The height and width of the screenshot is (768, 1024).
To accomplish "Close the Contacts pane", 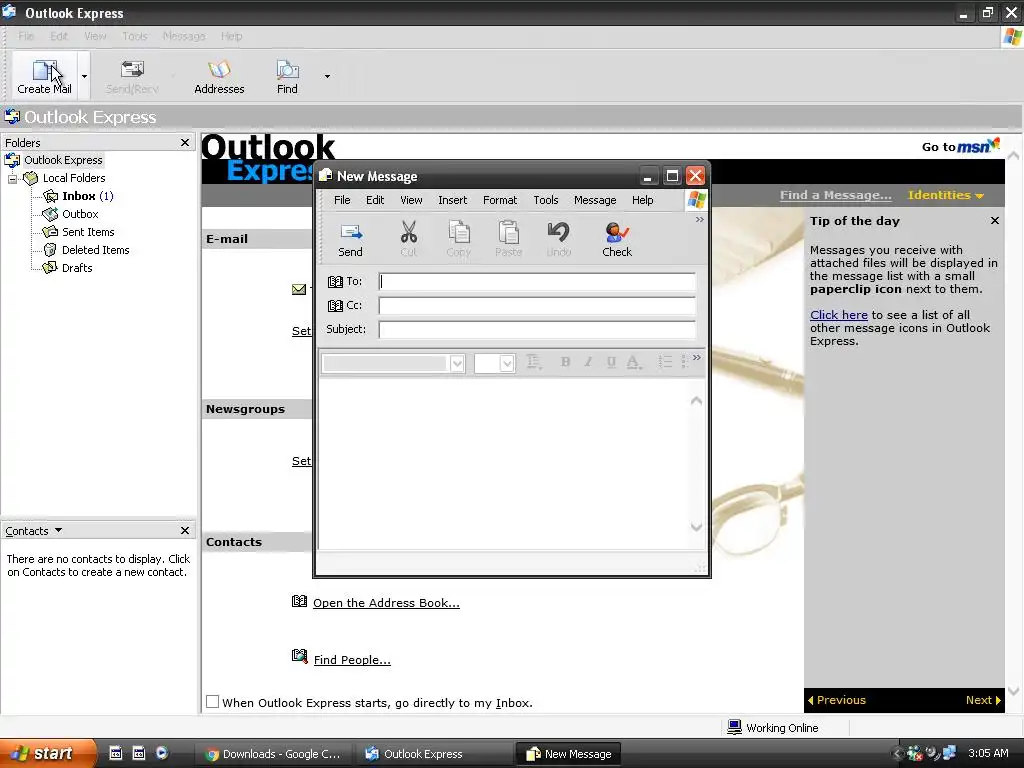I will pos(185,530).
